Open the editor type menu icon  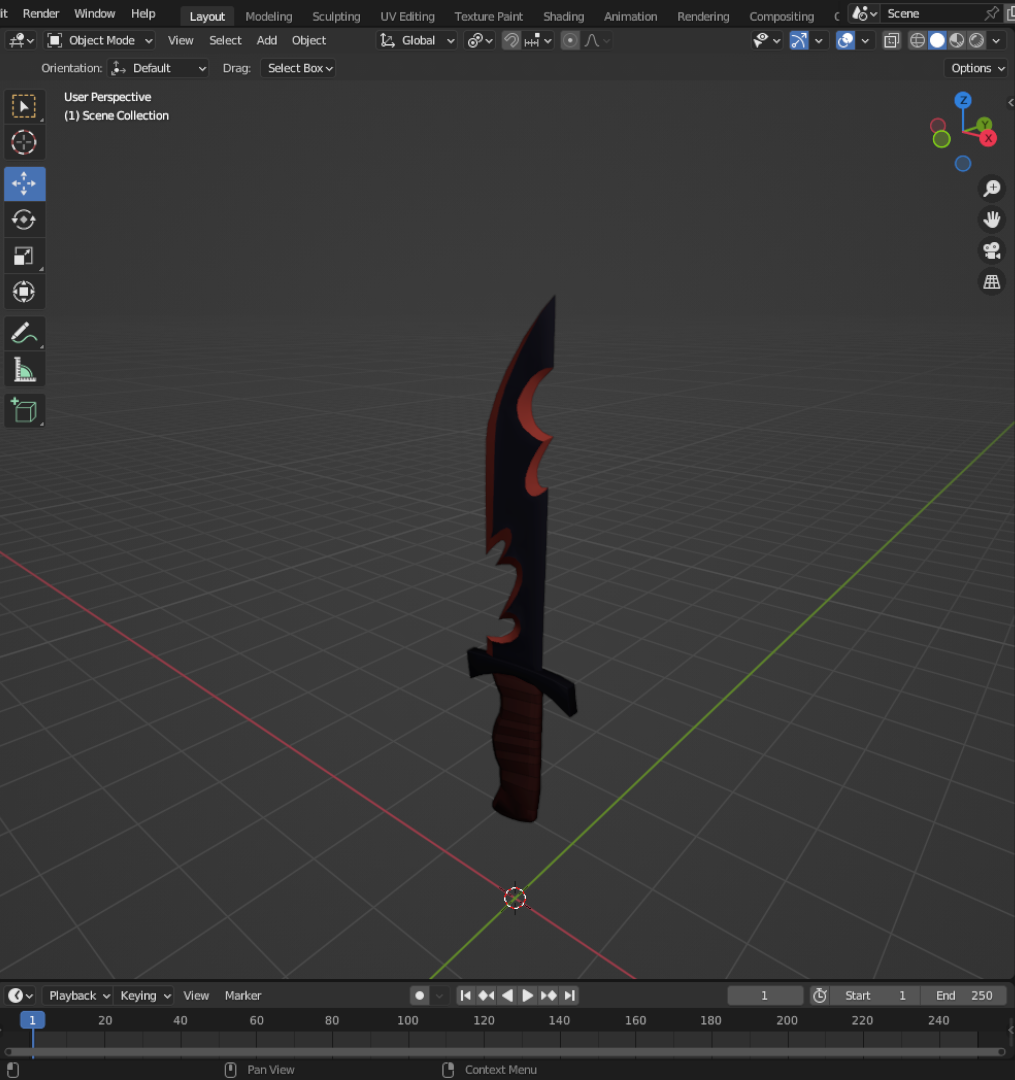point(20,41)
